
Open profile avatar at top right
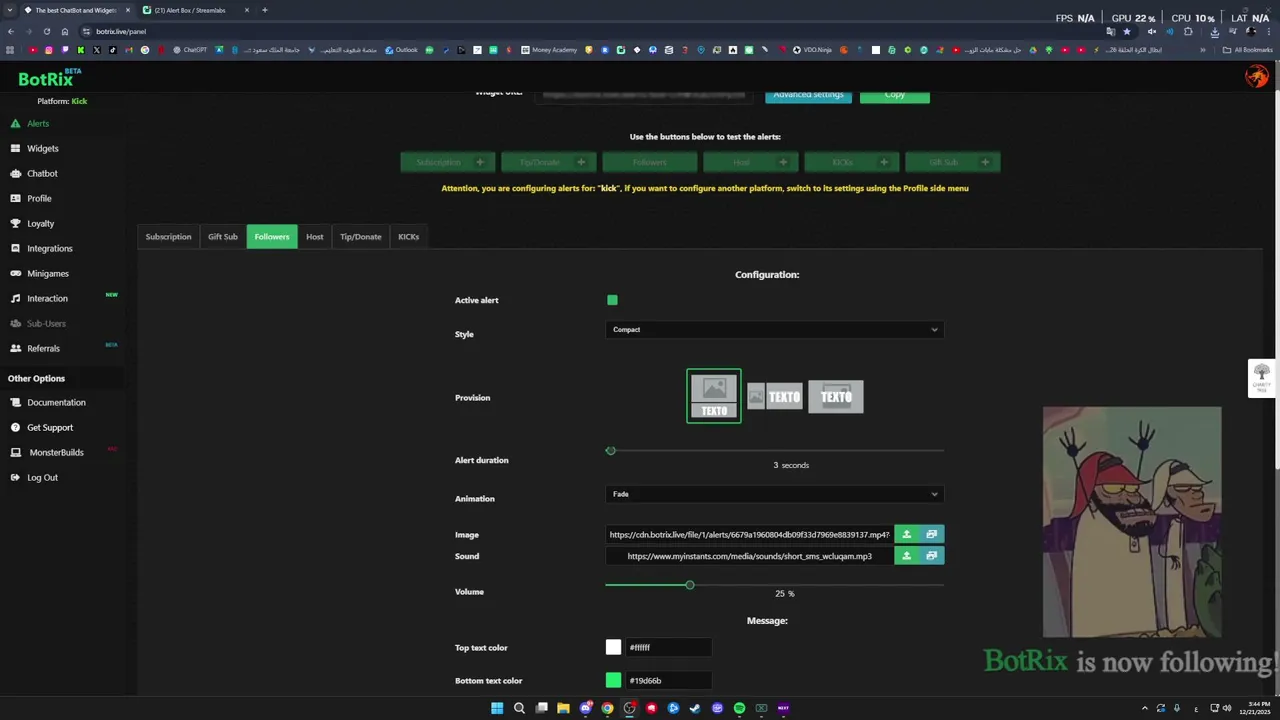point(1257,76)
